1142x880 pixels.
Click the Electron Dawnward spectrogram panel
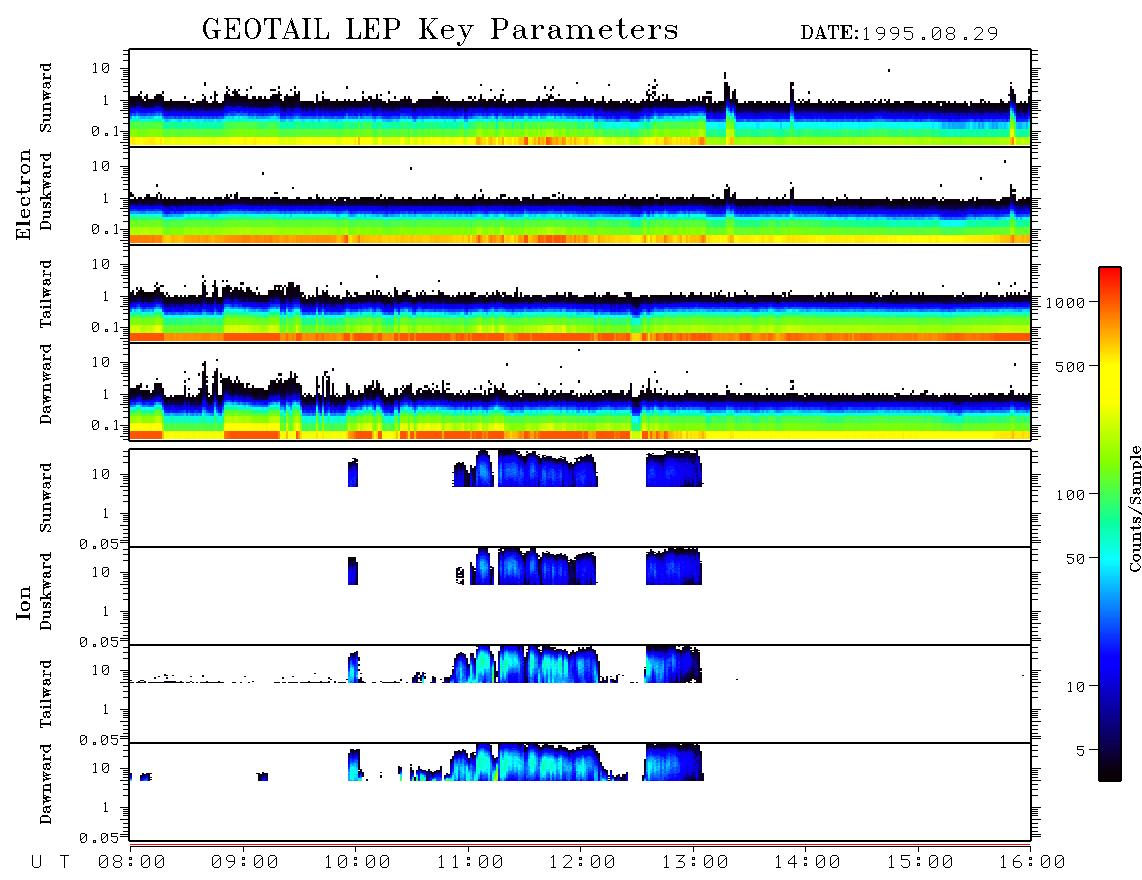tap(580, 391)
